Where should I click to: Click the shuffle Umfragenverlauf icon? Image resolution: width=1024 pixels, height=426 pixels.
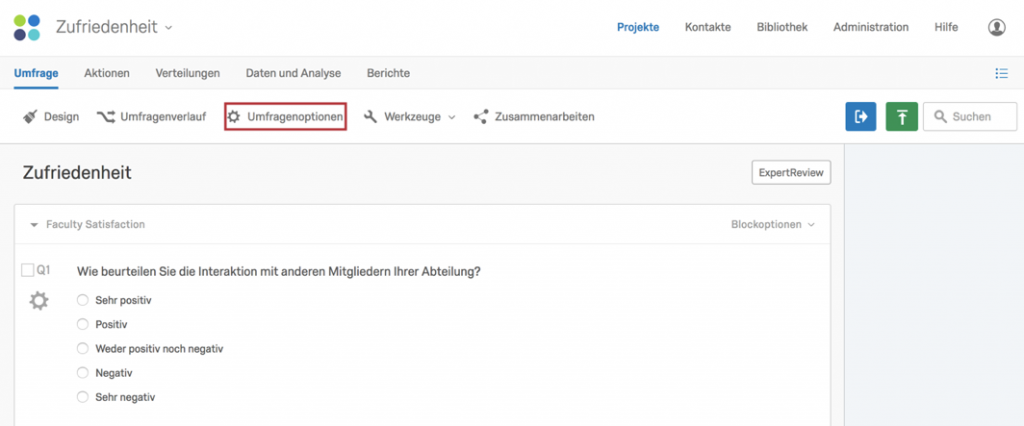click(x=105, y=117)
